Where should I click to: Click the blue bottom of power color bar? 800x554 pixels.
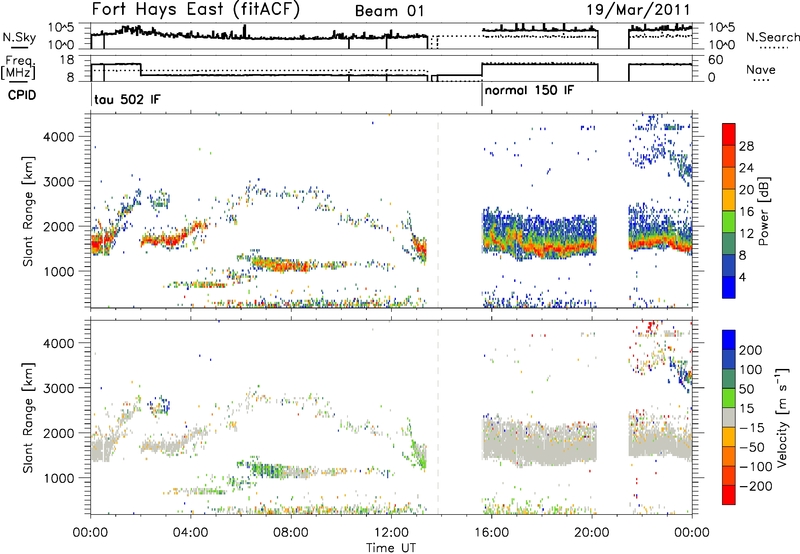729,287
